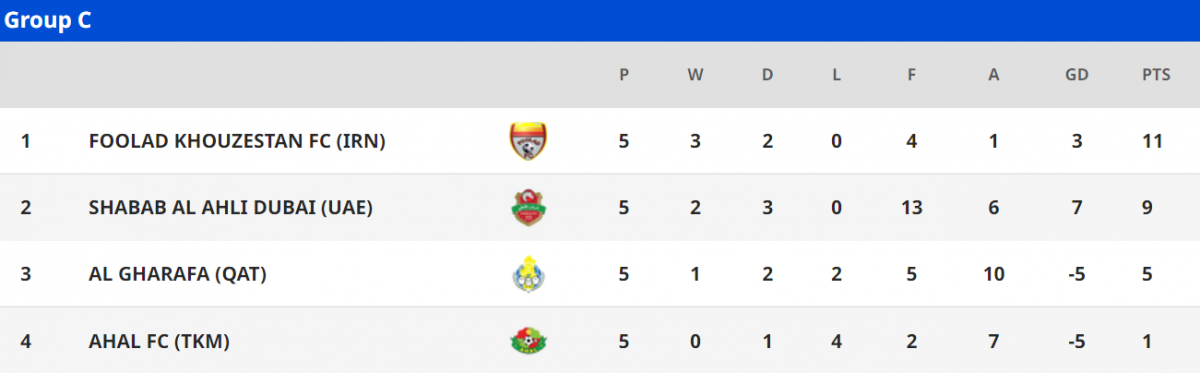
Task: Click the Foolad Khouzestan FC club crest
Action: (x=528, y=141)
